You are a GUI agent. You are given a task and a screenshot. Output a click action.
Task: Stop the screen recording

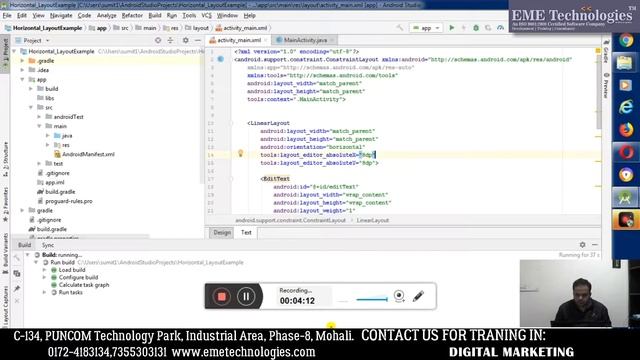point(222,296)
